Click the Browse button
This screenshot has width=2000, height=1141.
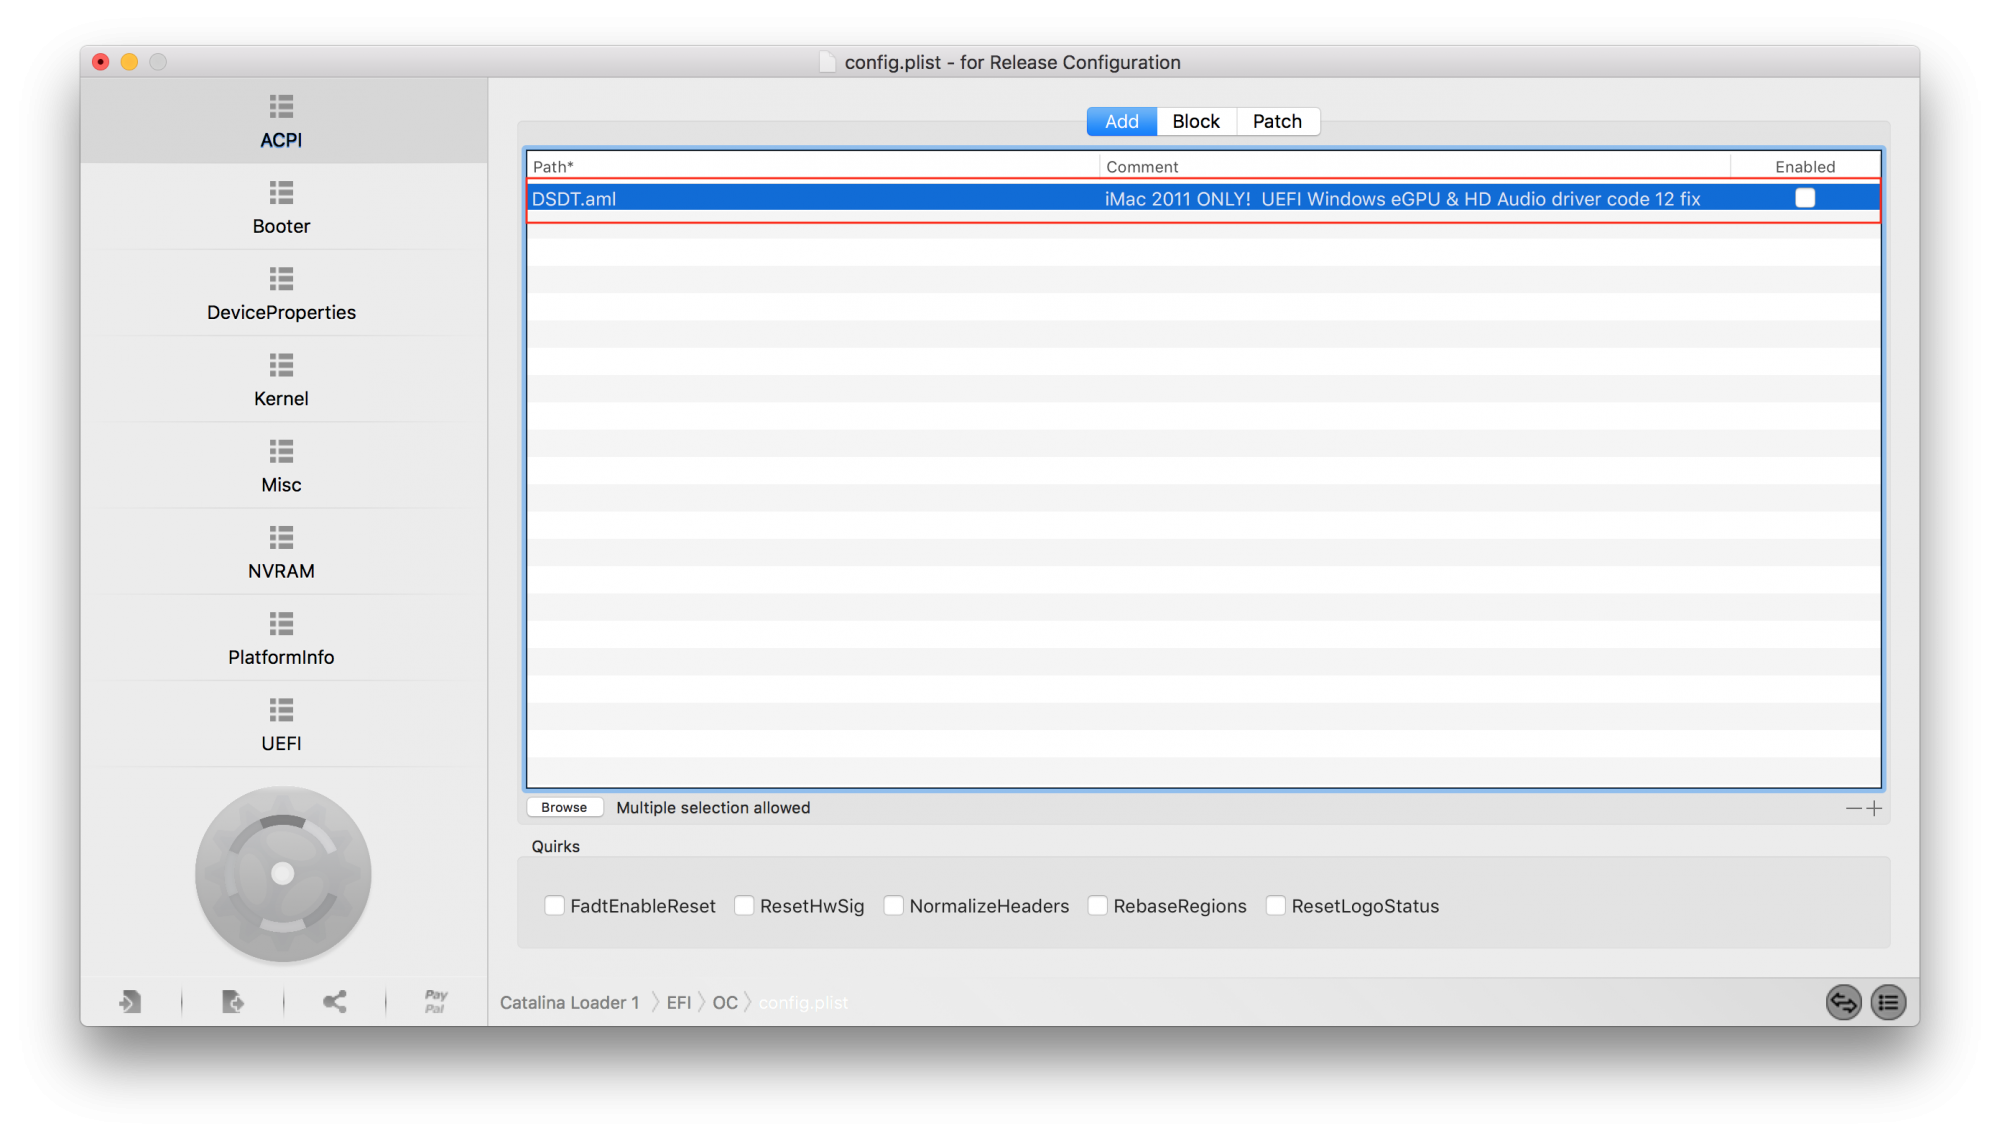[564, 807]
